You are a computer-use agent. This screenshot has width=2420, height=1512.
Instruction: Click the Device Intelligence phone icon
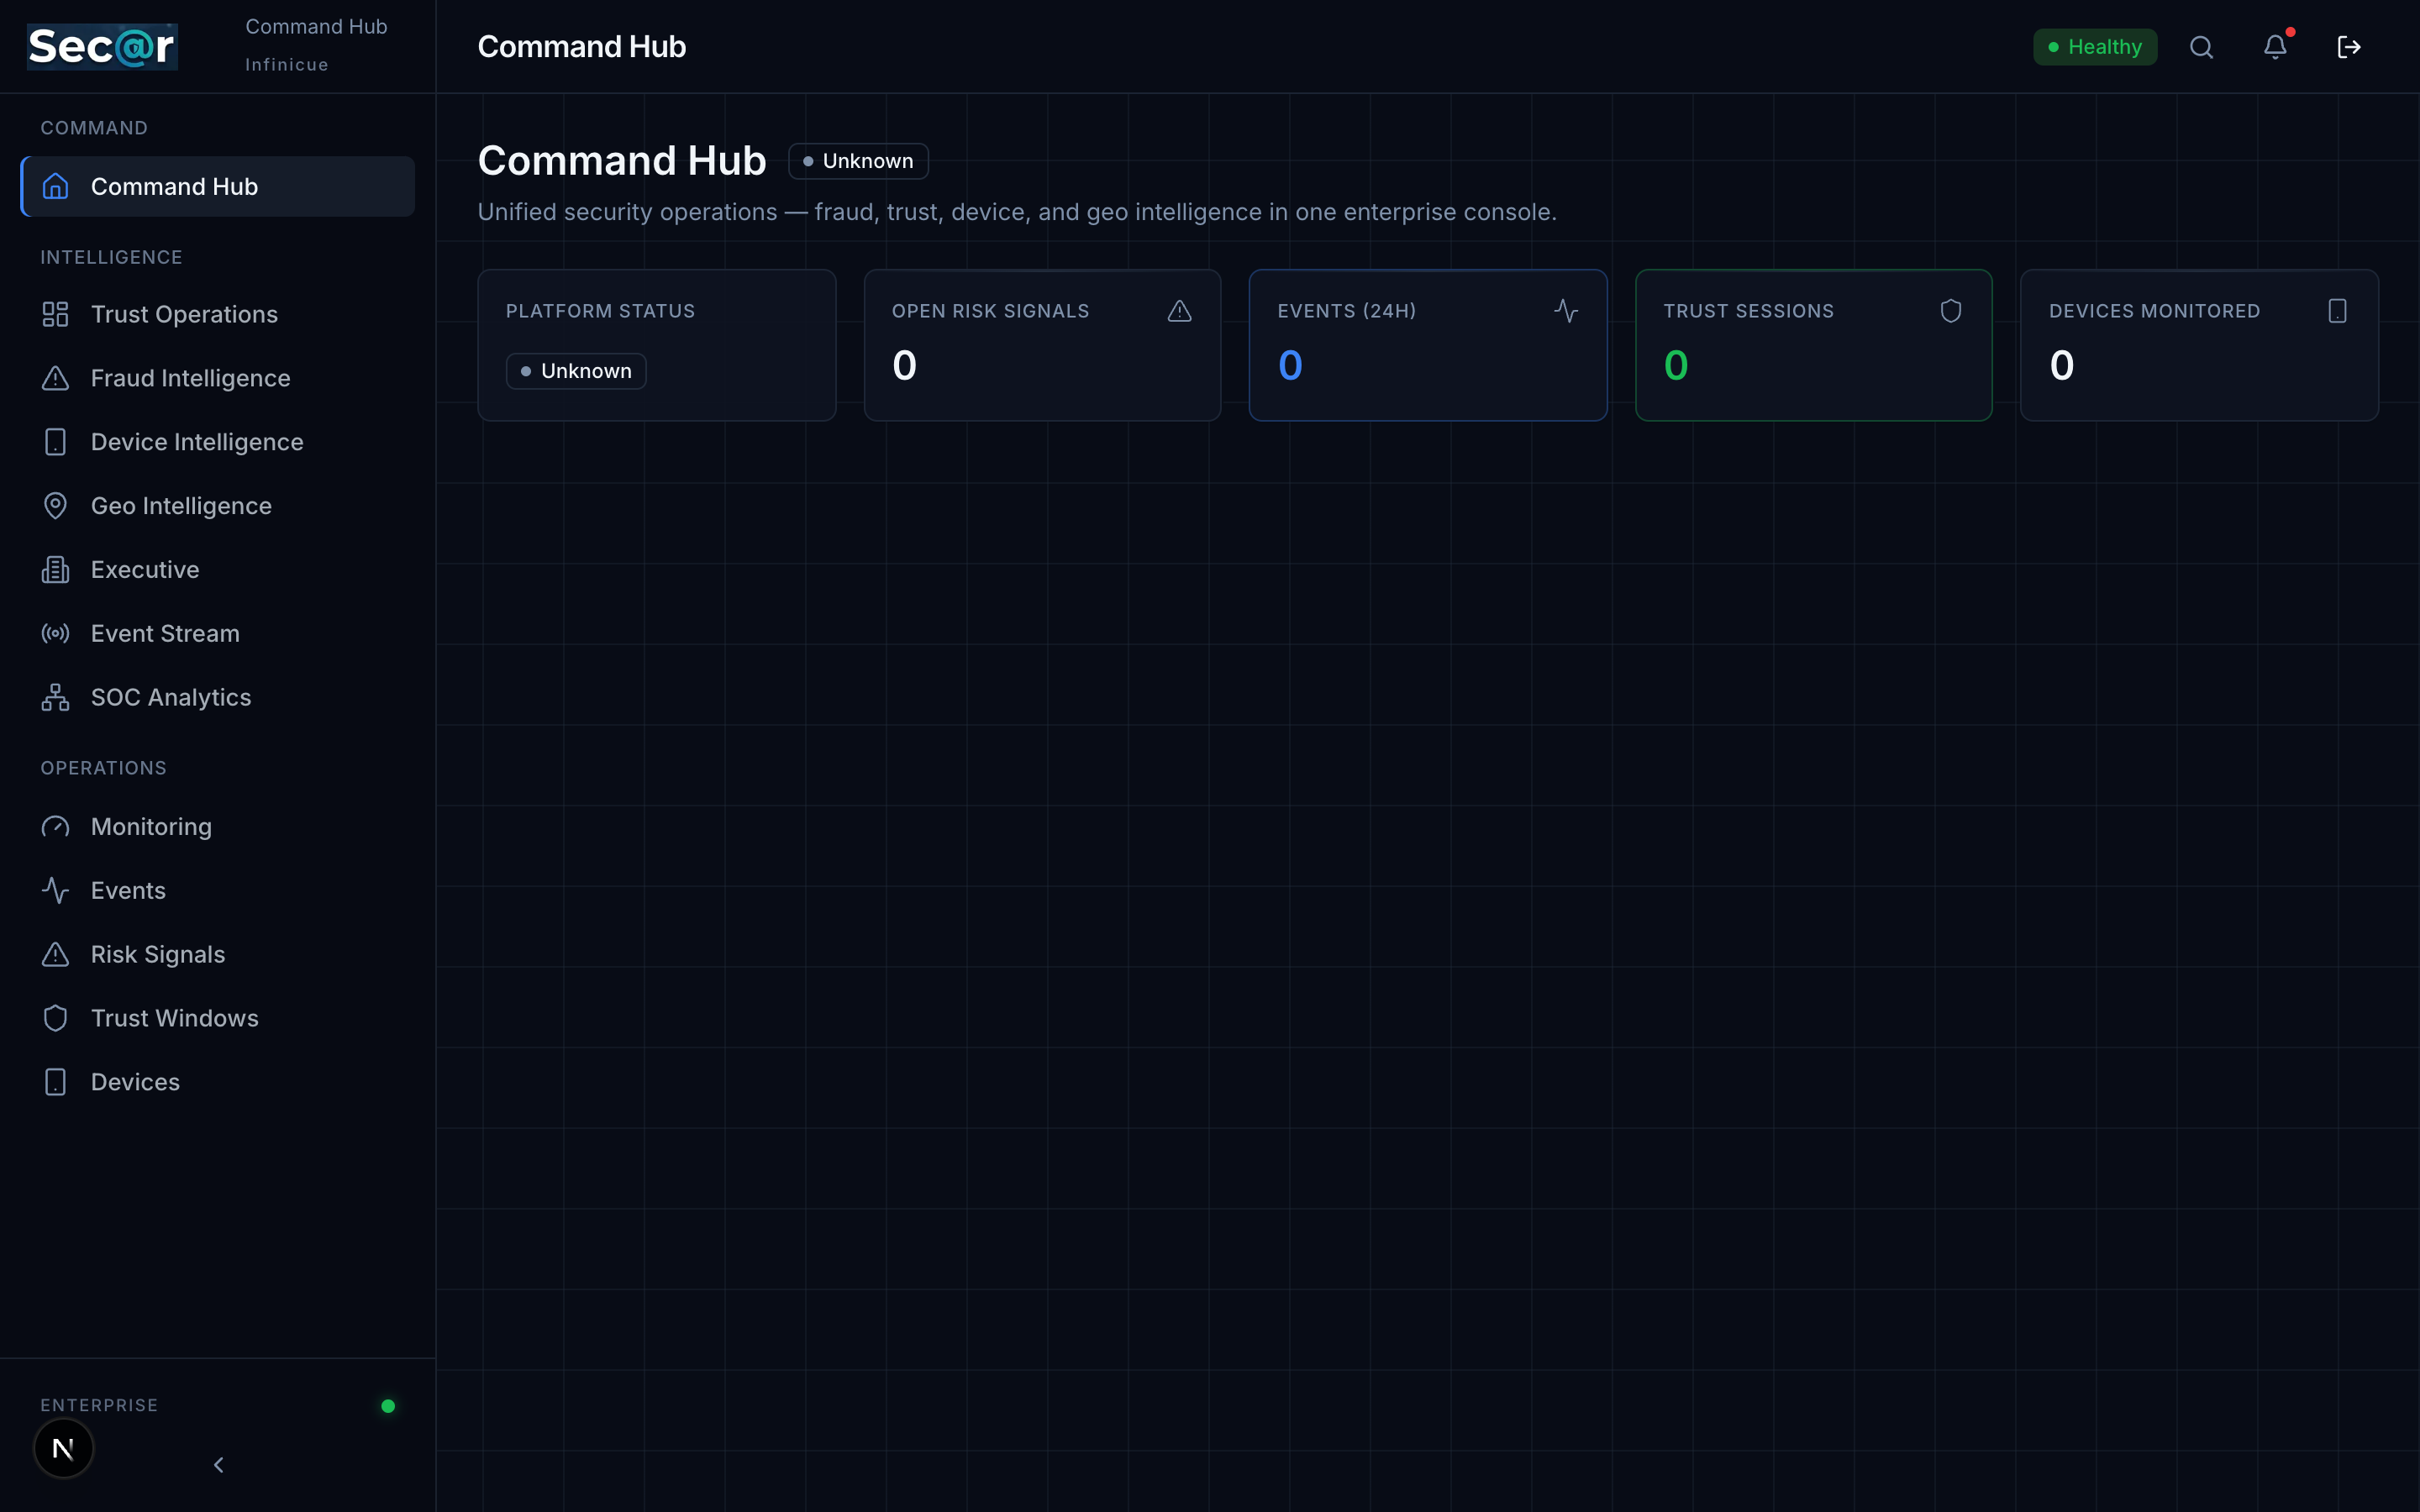[x=56, y=442]
